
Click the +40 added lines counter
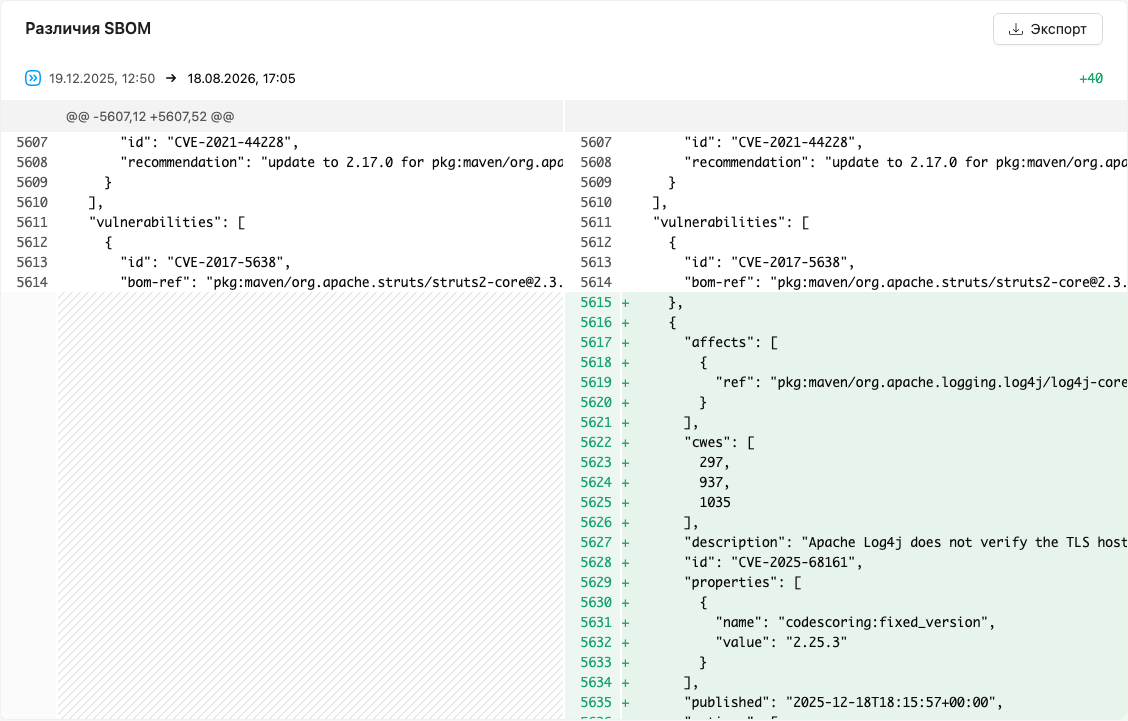[1091, 78]
